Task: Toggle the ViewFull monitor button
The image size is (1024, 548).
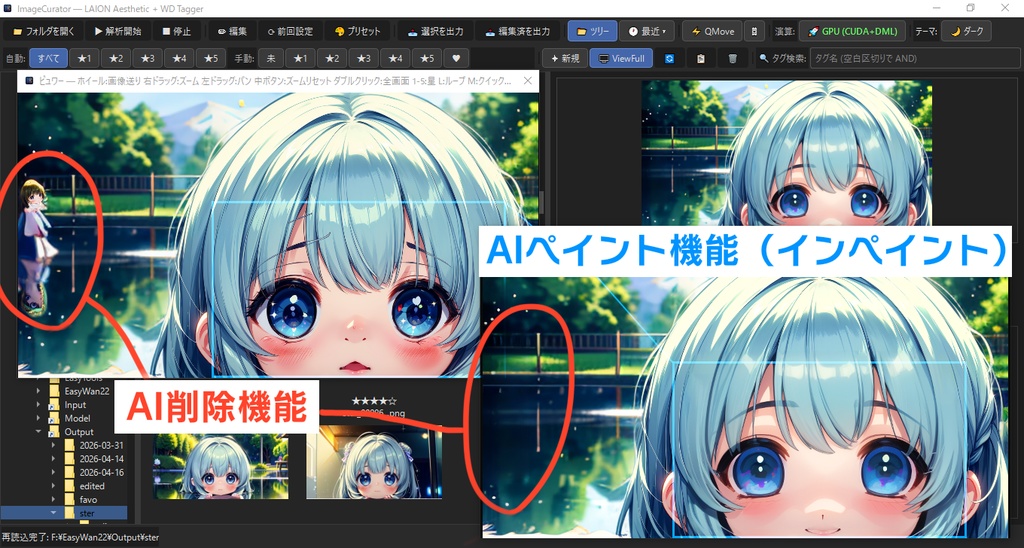Action: coord(622,58)
